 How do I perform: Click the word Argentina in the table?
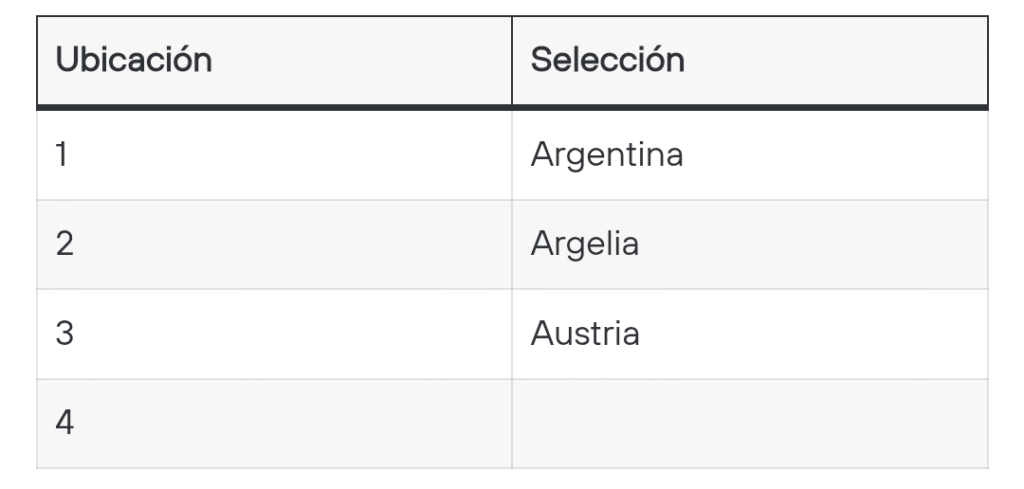click(x=606, y=156)
